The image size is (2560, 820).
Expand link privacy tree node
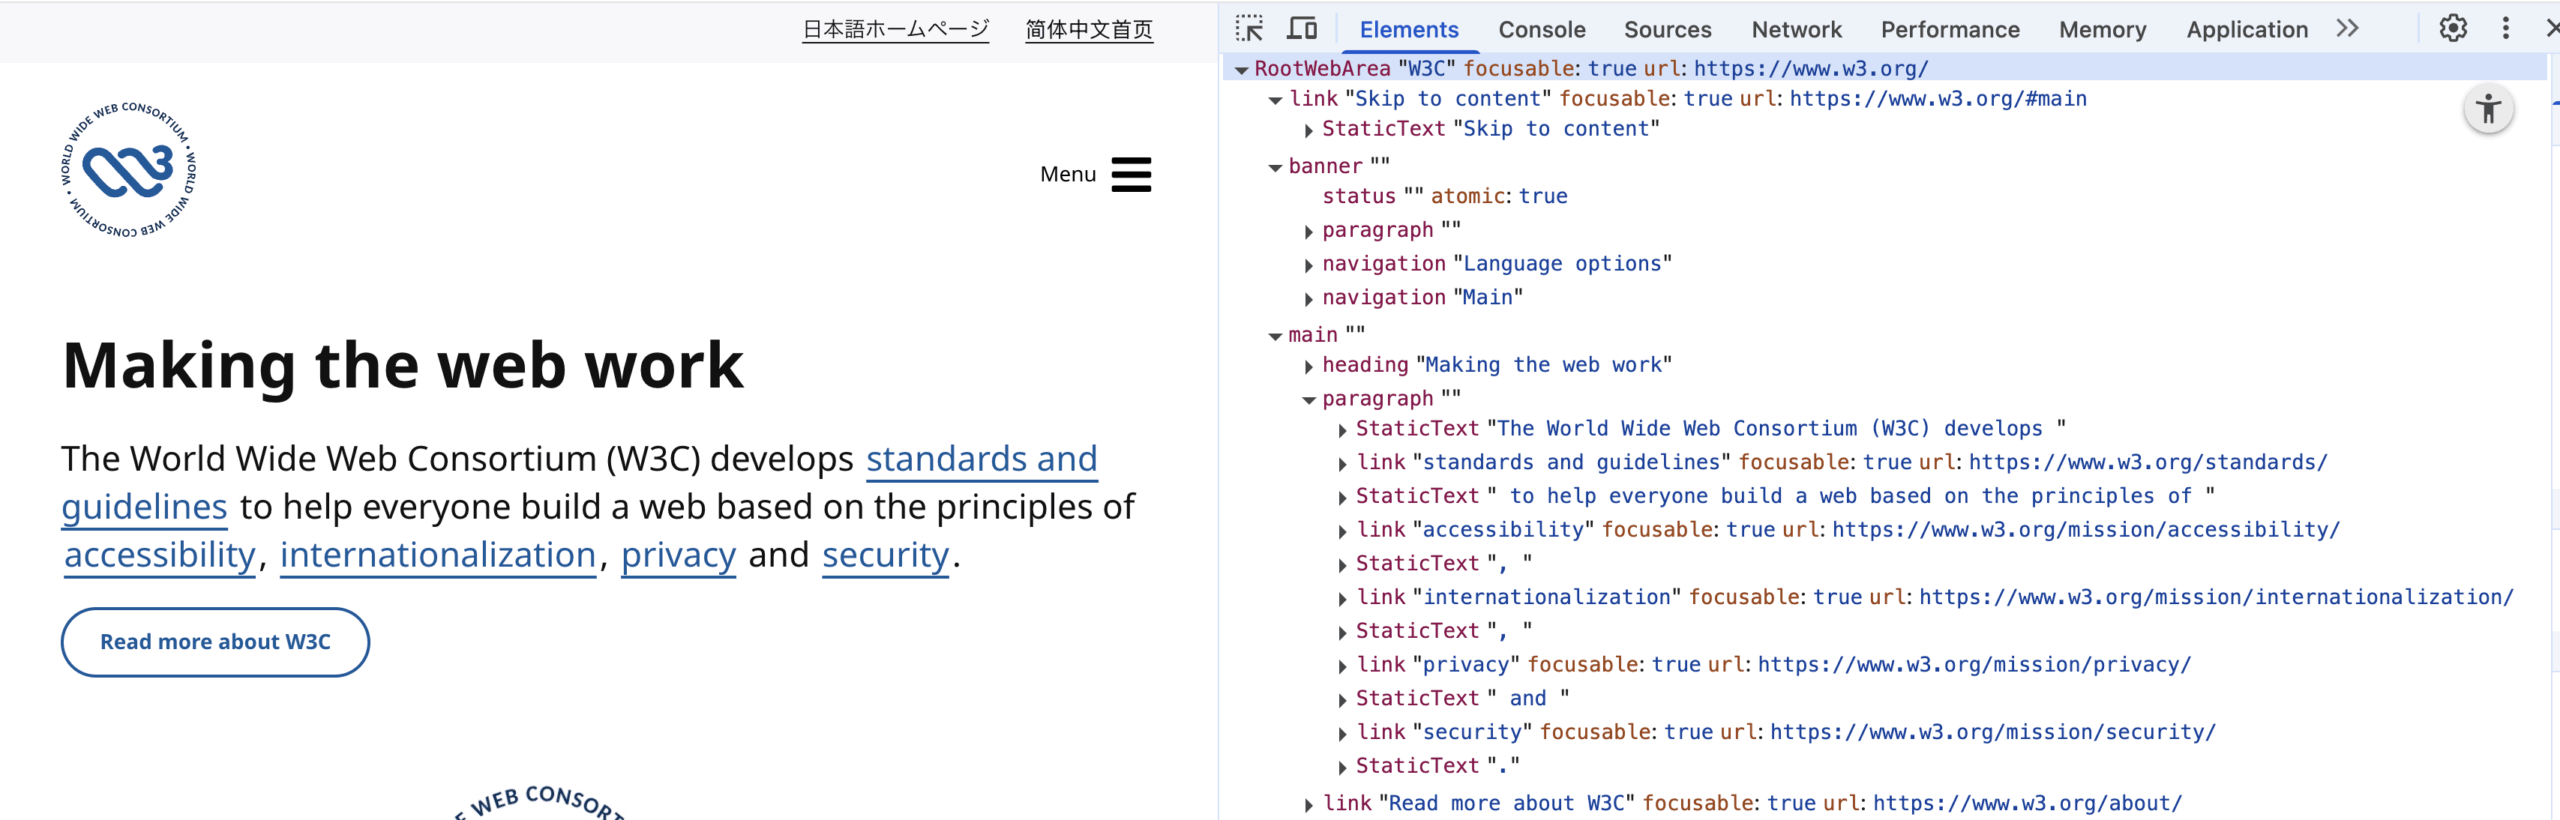[1343, 666]
